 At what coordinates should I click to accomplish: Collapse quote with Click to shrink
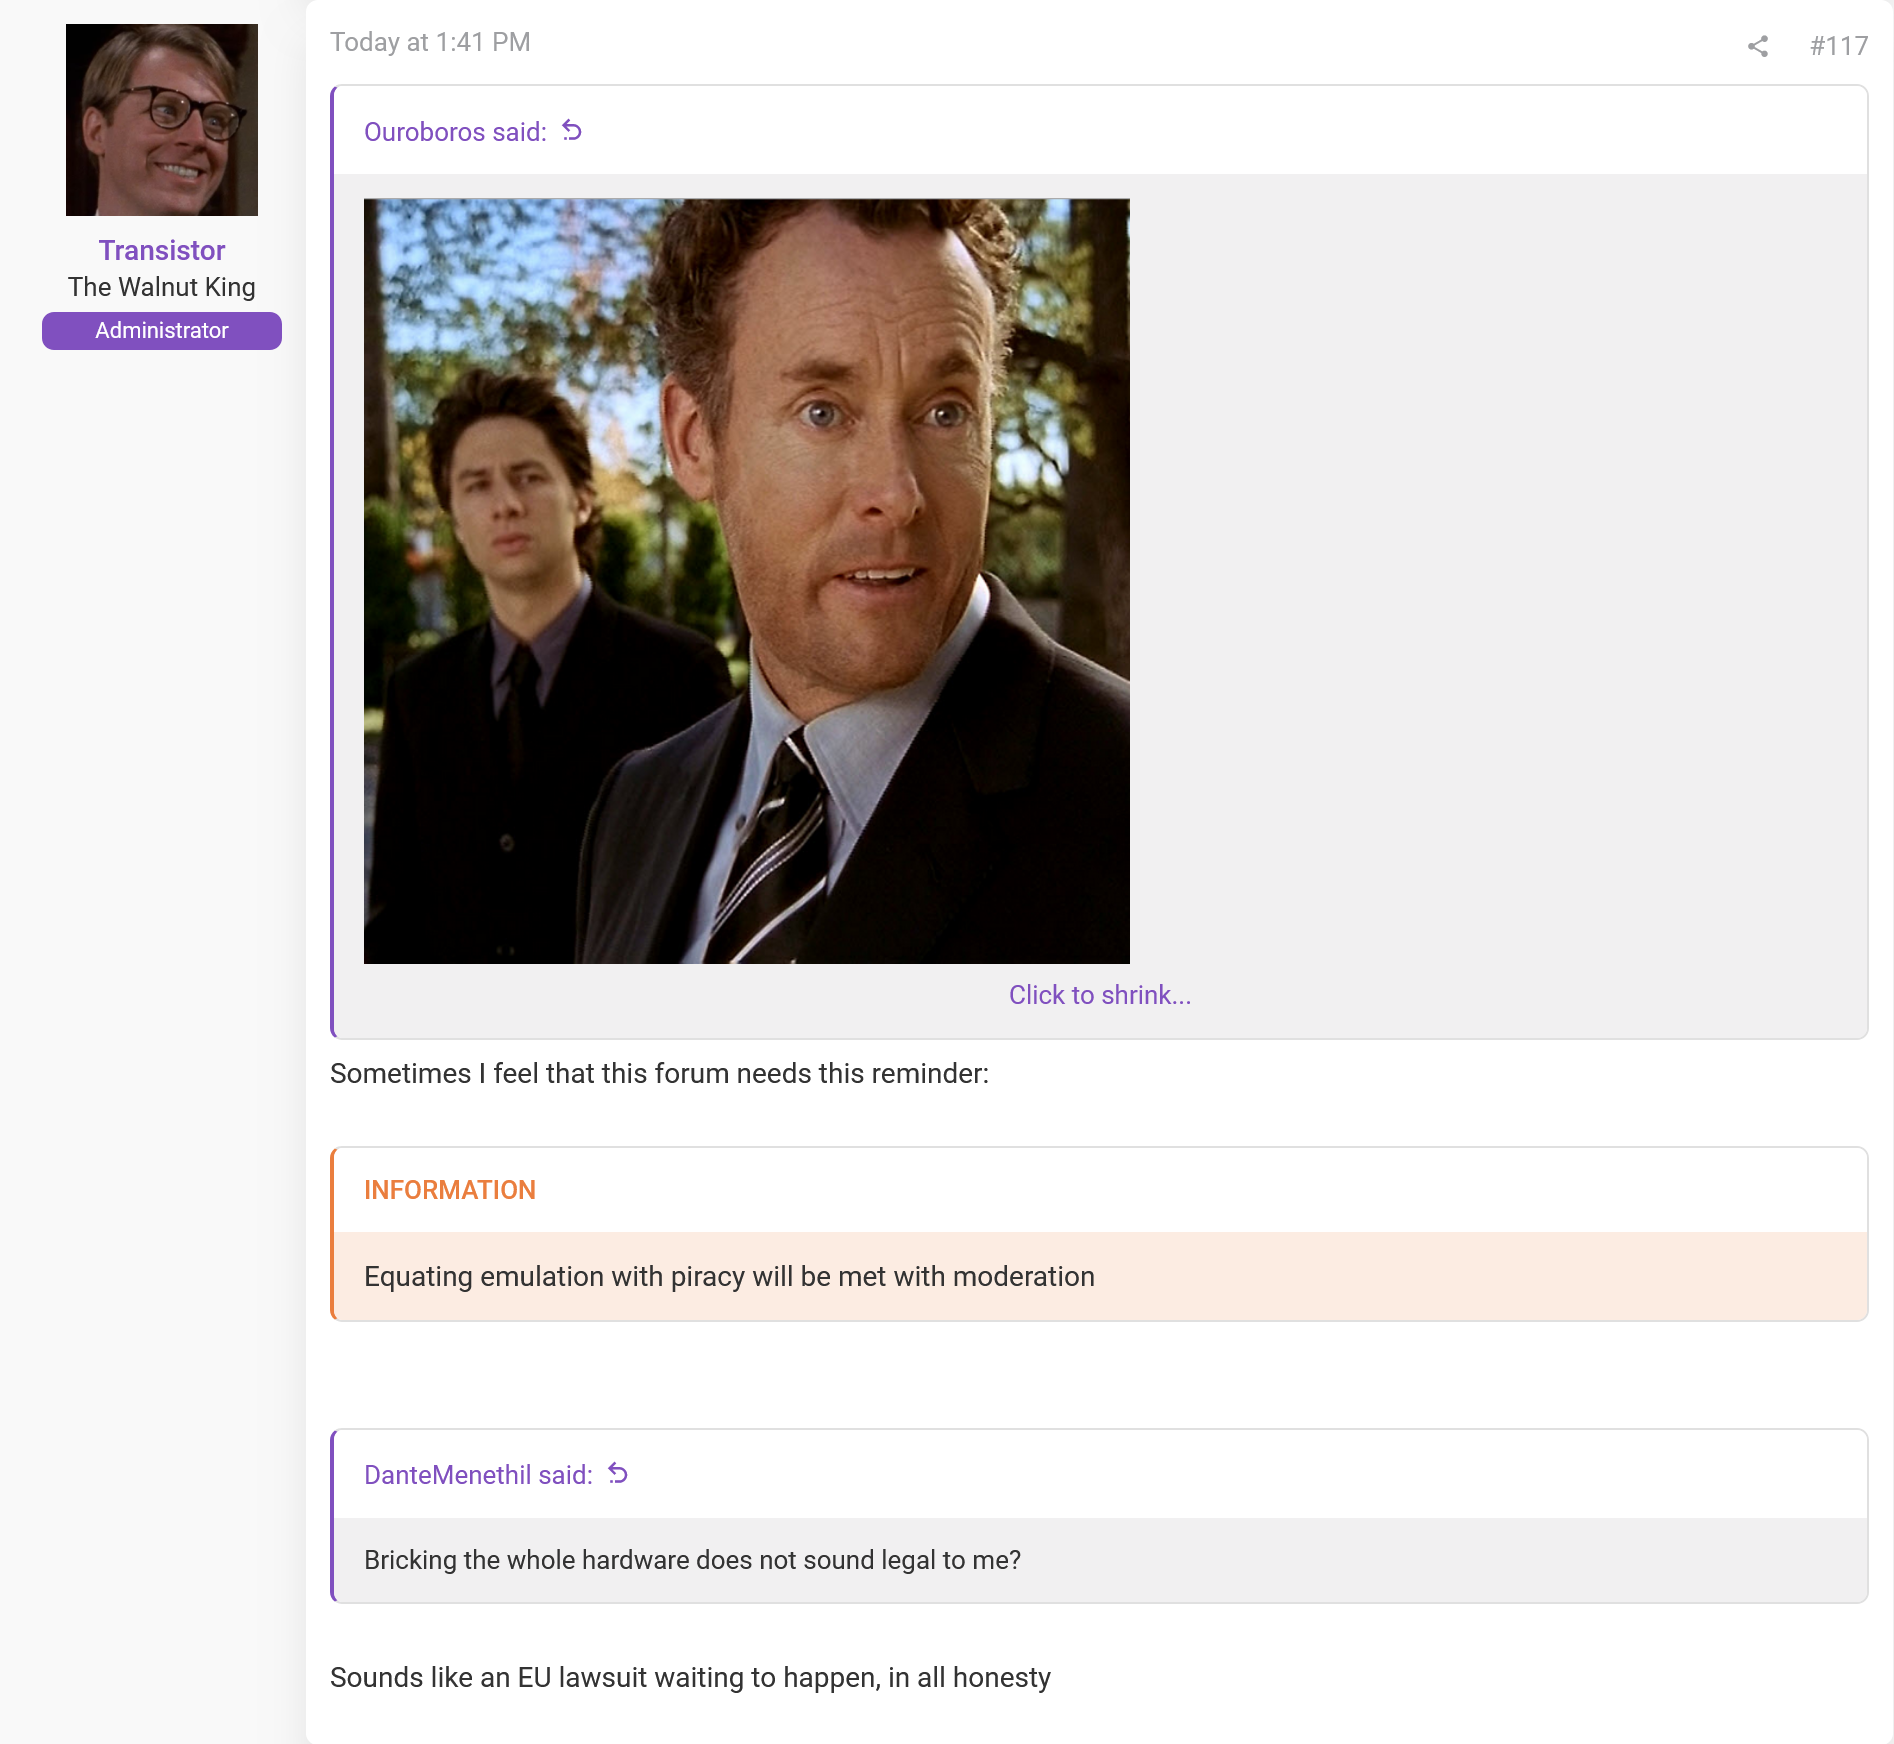point(1099,995)
